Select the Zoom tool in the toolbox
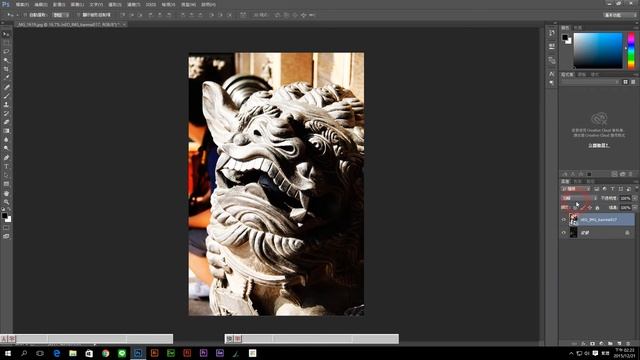This screenshot has width=640, height=360. click(6, 202)
